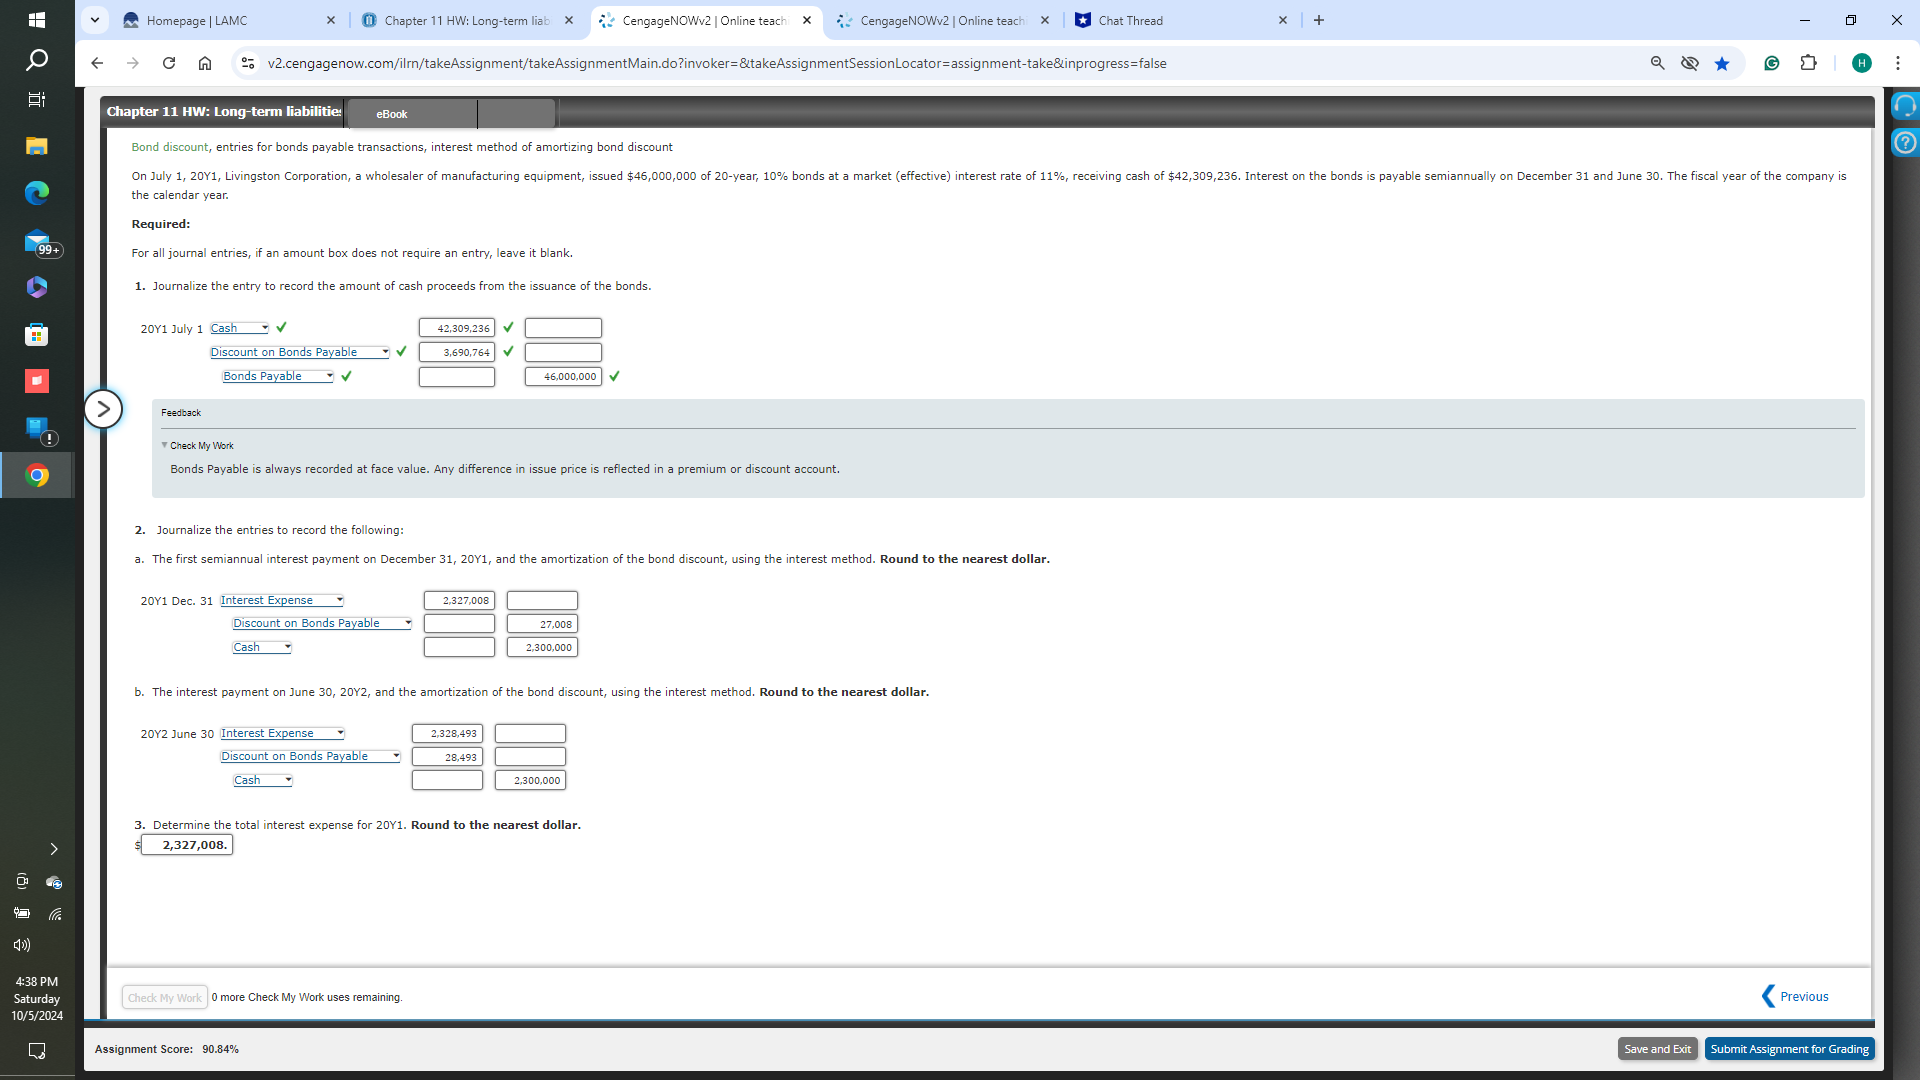The width and height of the screenshot is (1920, 1080).
Task: Open Discount on Bonds Payable dropdown, June 30
Action: [x=310, y=756]
